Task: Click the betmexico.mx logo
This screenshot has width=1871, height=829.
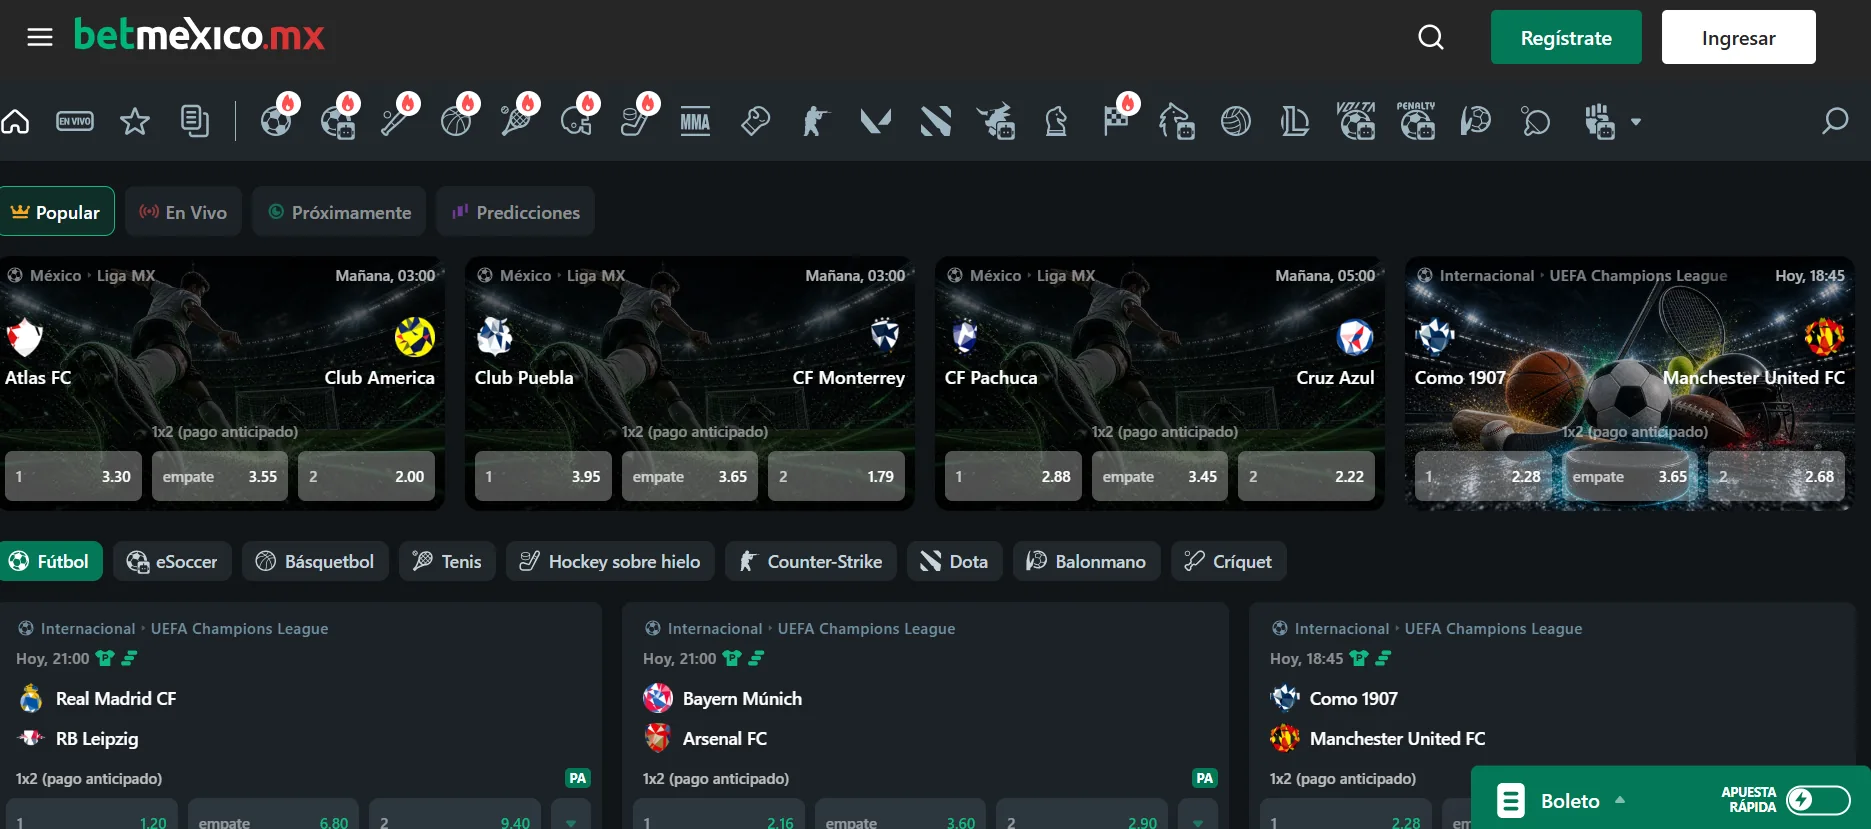Action: pos(199,36)
